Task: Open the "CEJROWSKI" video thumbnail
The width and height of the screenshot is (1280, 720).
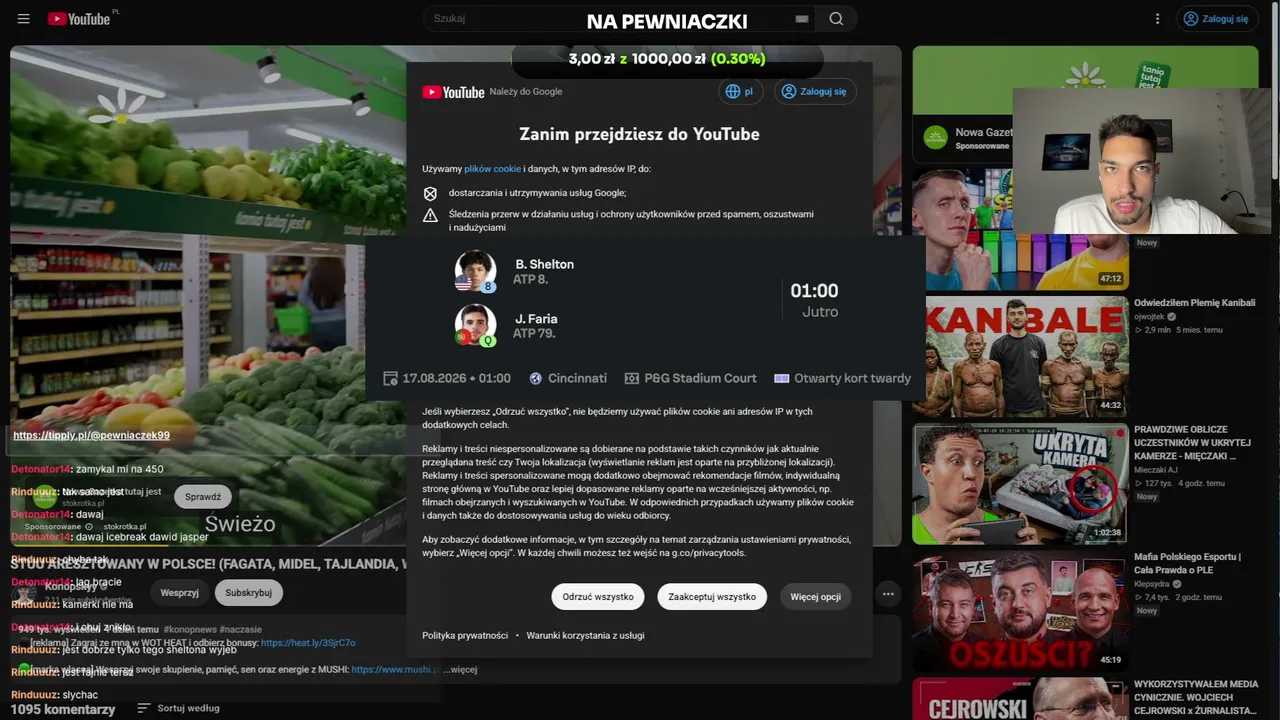Action: 1019,699
